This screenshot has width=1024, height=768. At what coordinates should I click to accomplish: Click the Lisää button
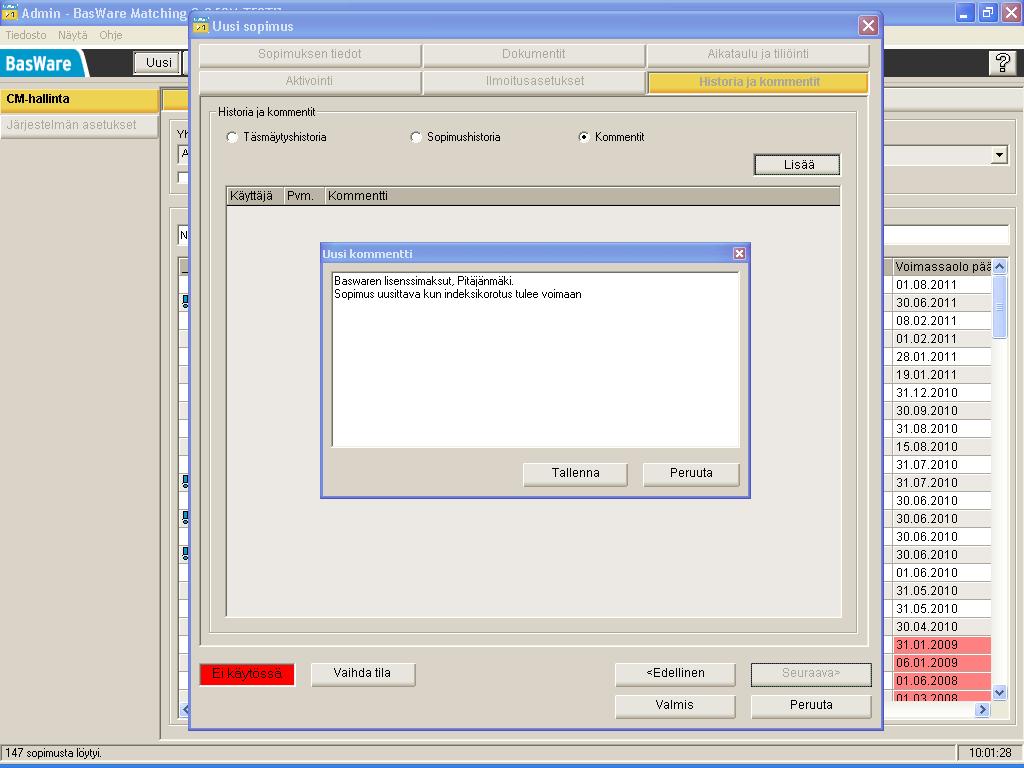pos(797,165)
